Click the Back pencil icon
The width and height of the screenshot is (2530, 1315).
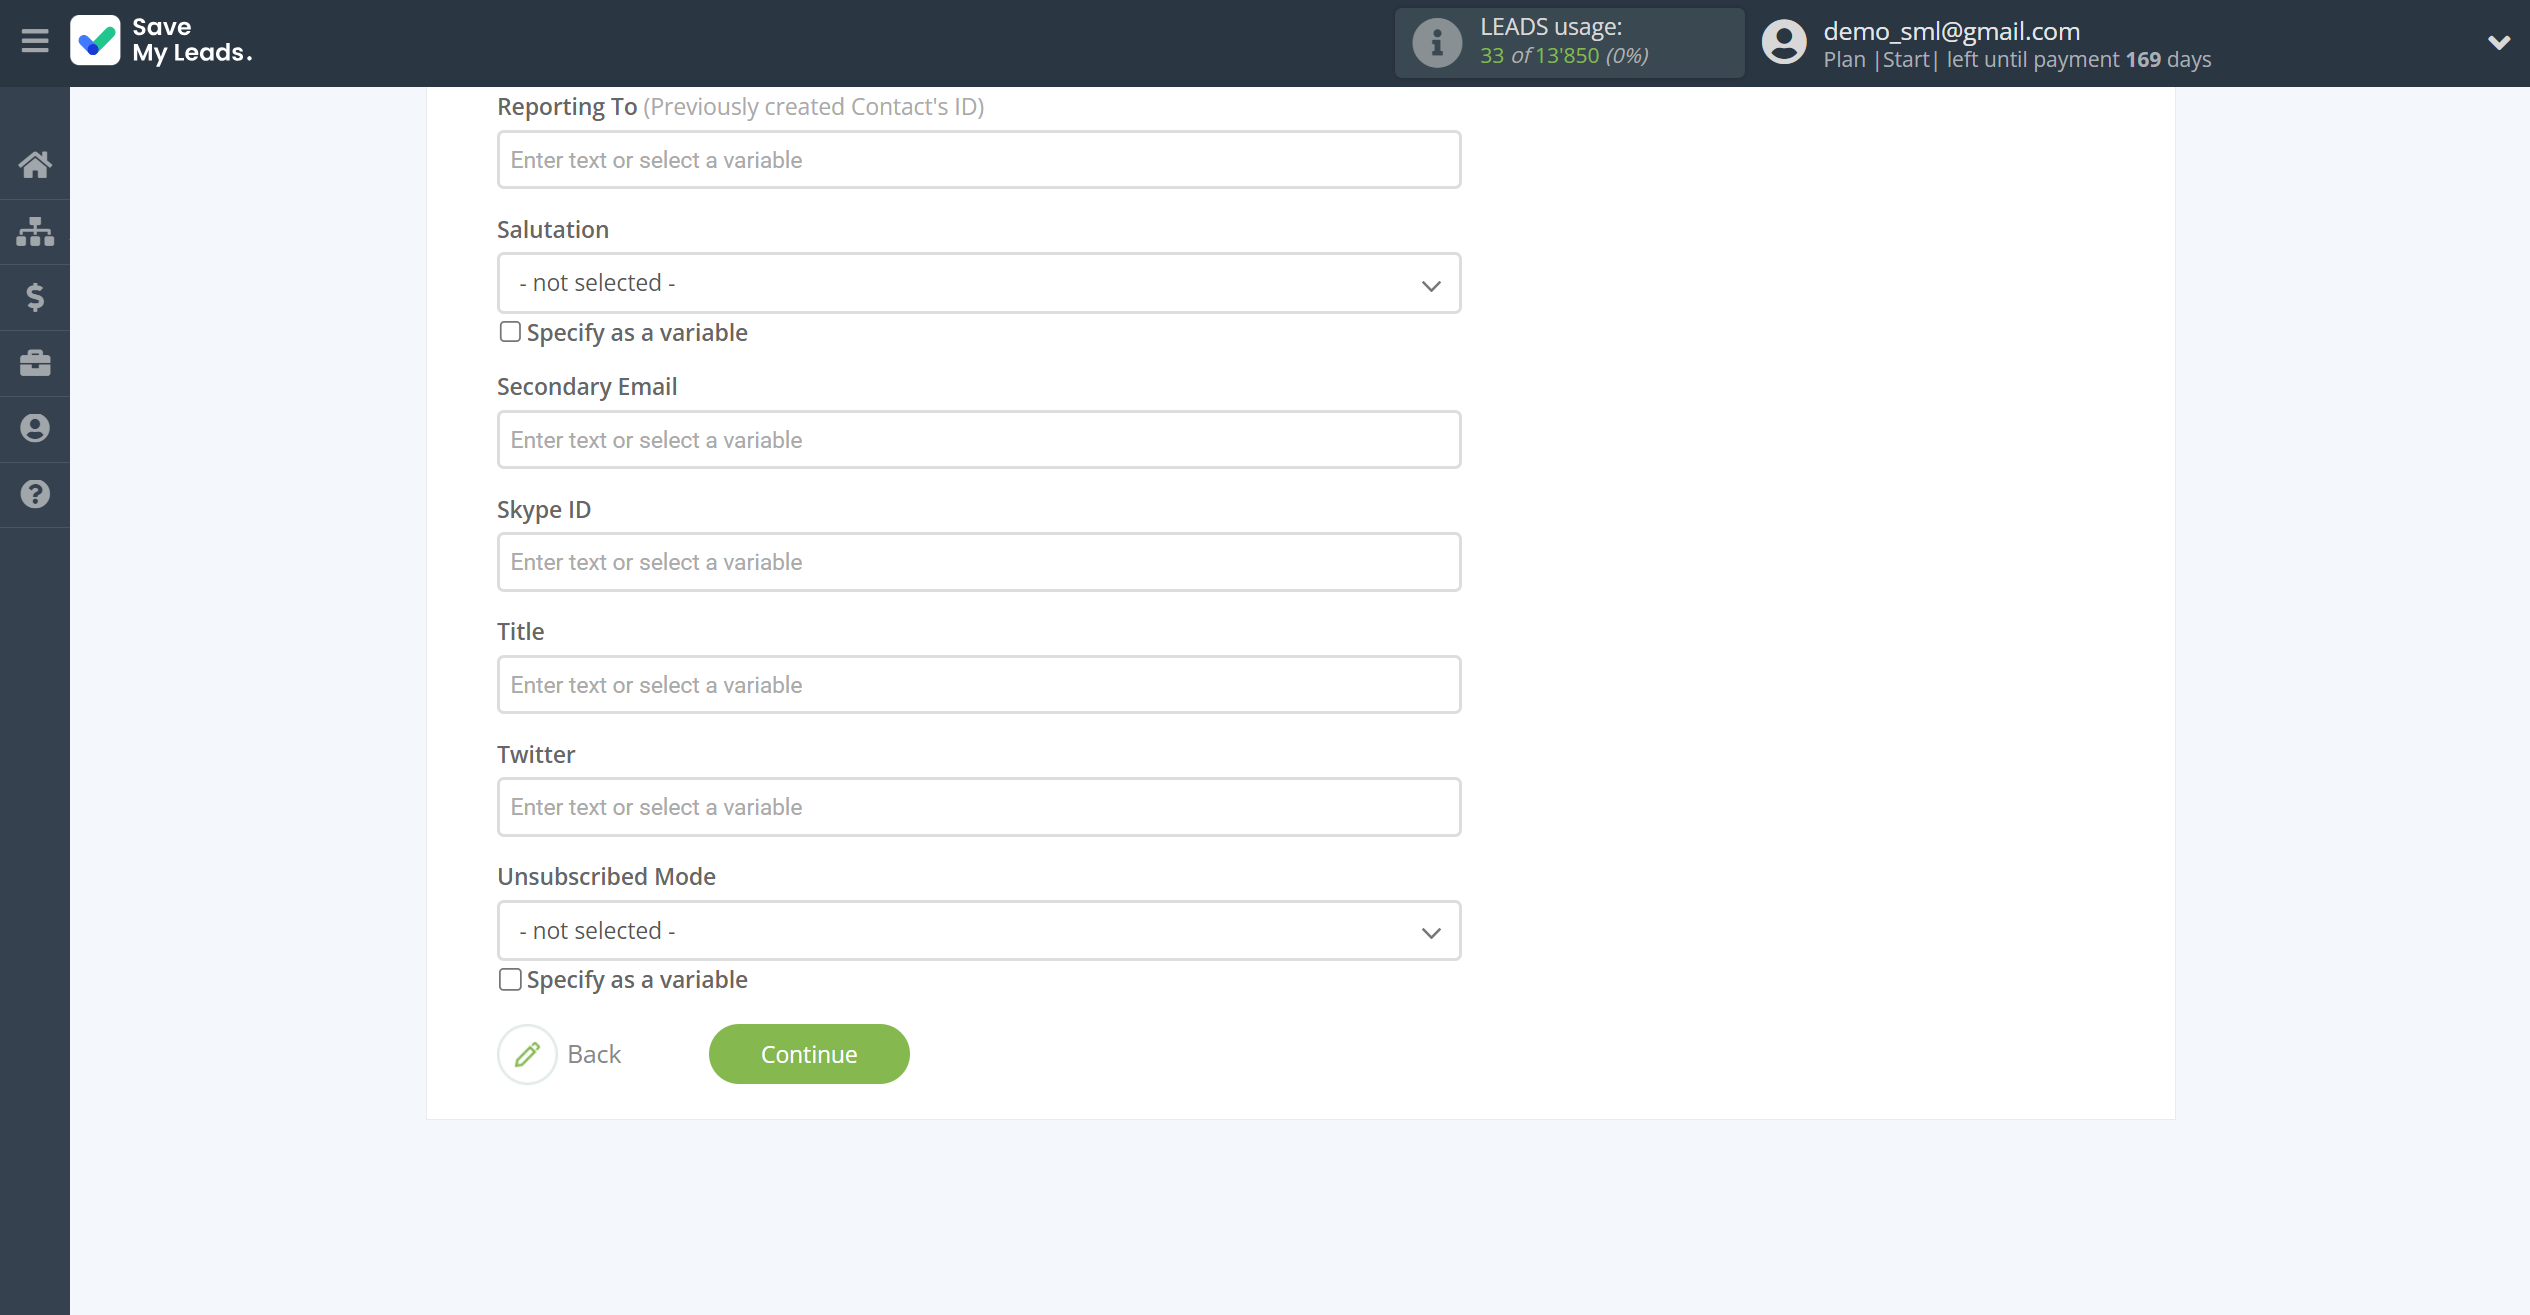(527, 1054)
